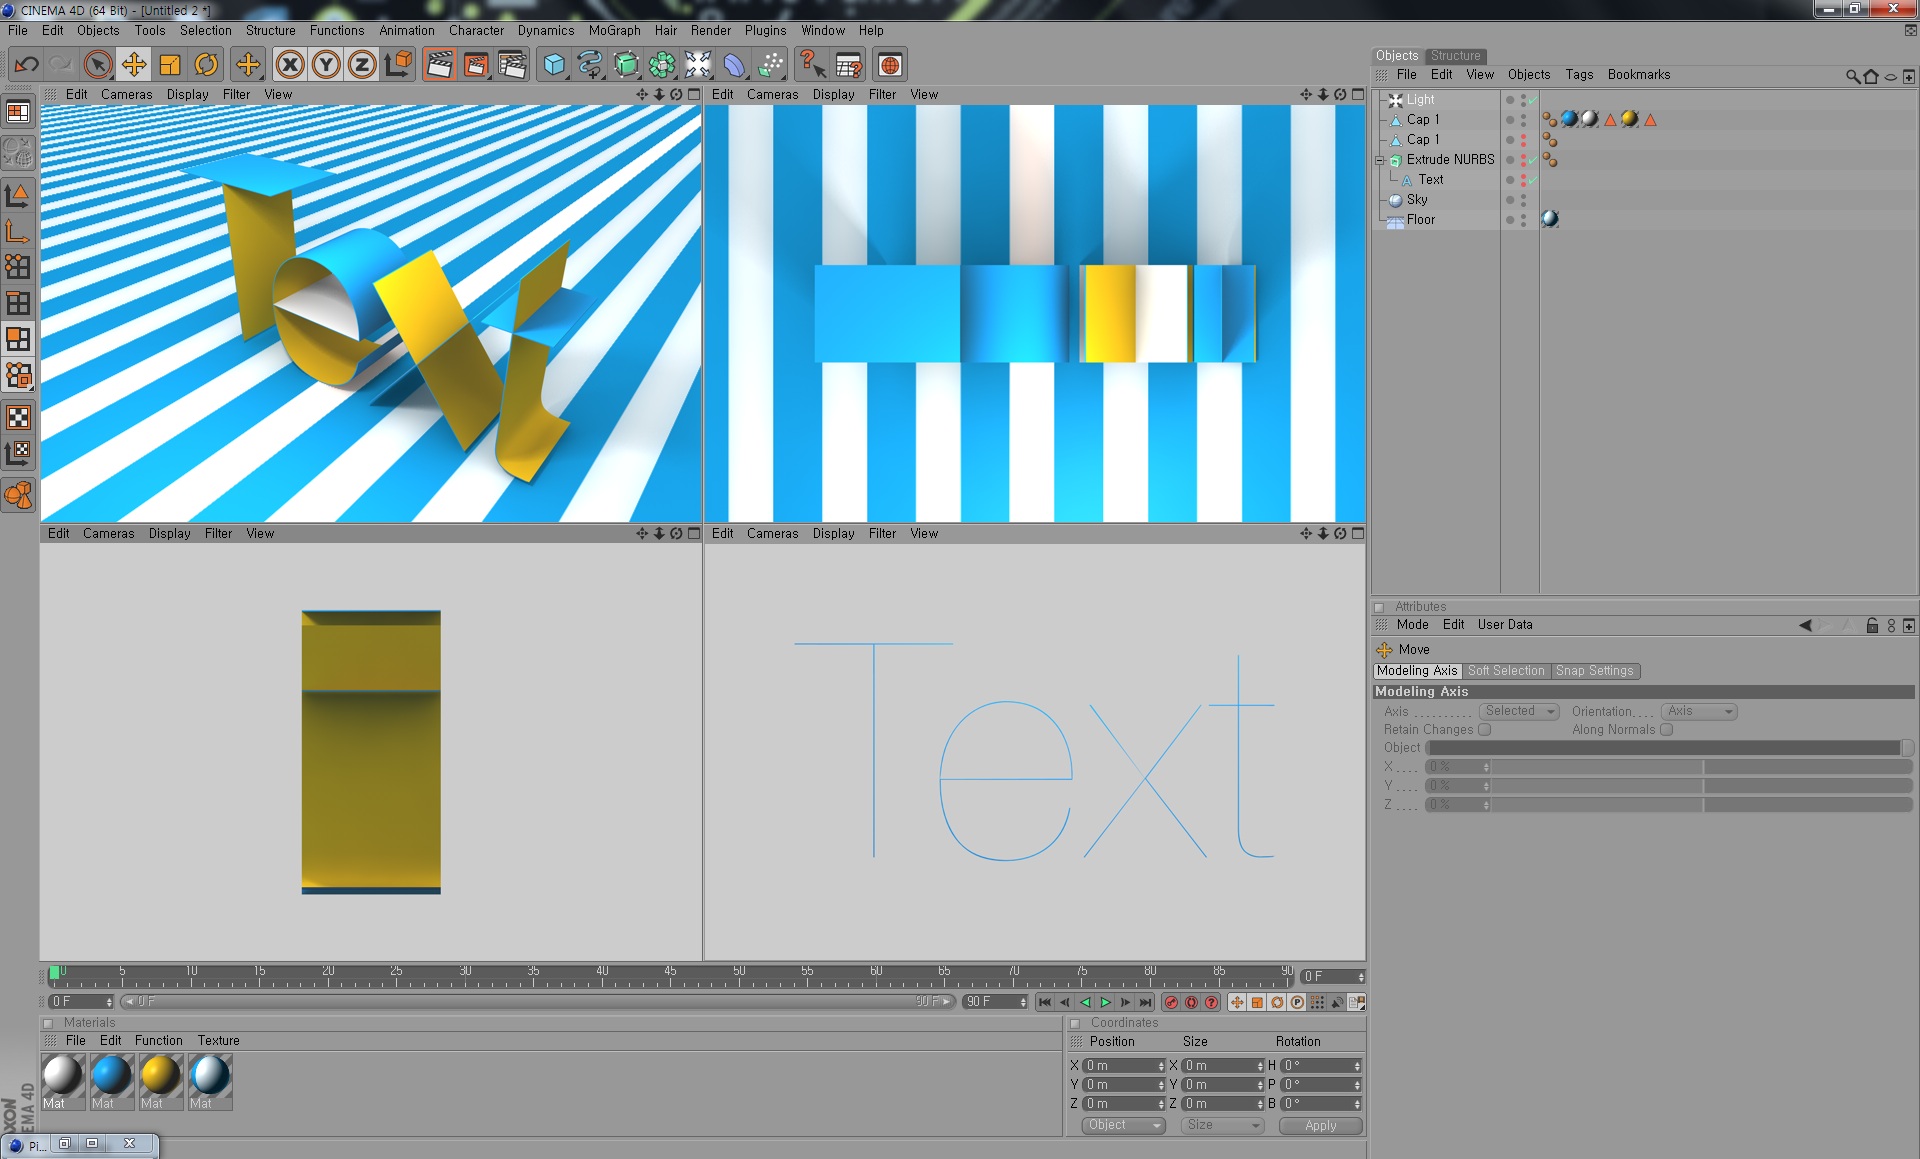The width and height of the screenshot is (1920, 1159).
Task: Toggle the X axis lock
Action: [289, 65]
